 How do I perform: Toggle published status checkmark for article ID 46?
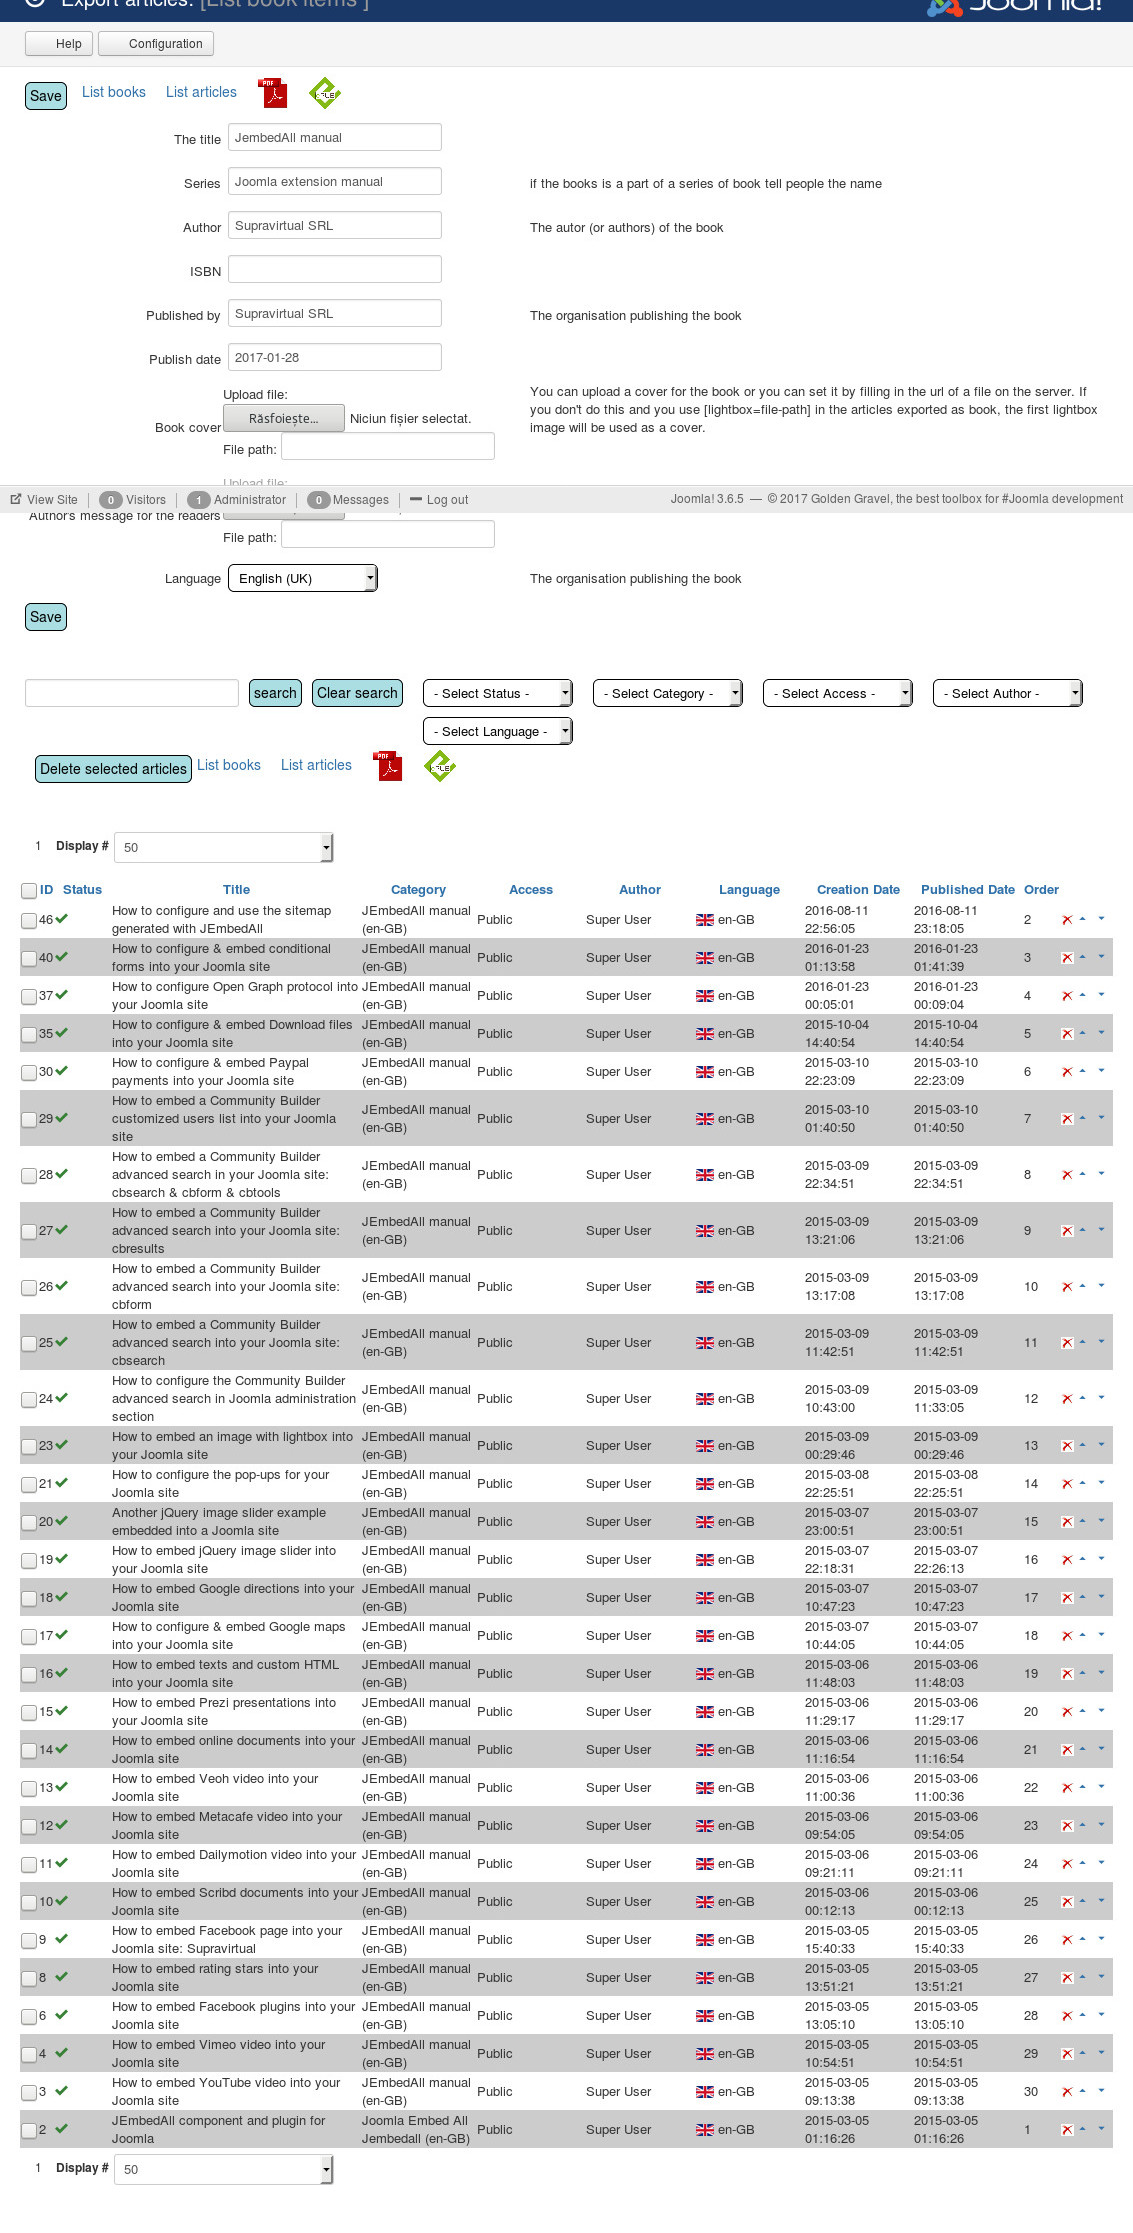[x=62, y=919]
